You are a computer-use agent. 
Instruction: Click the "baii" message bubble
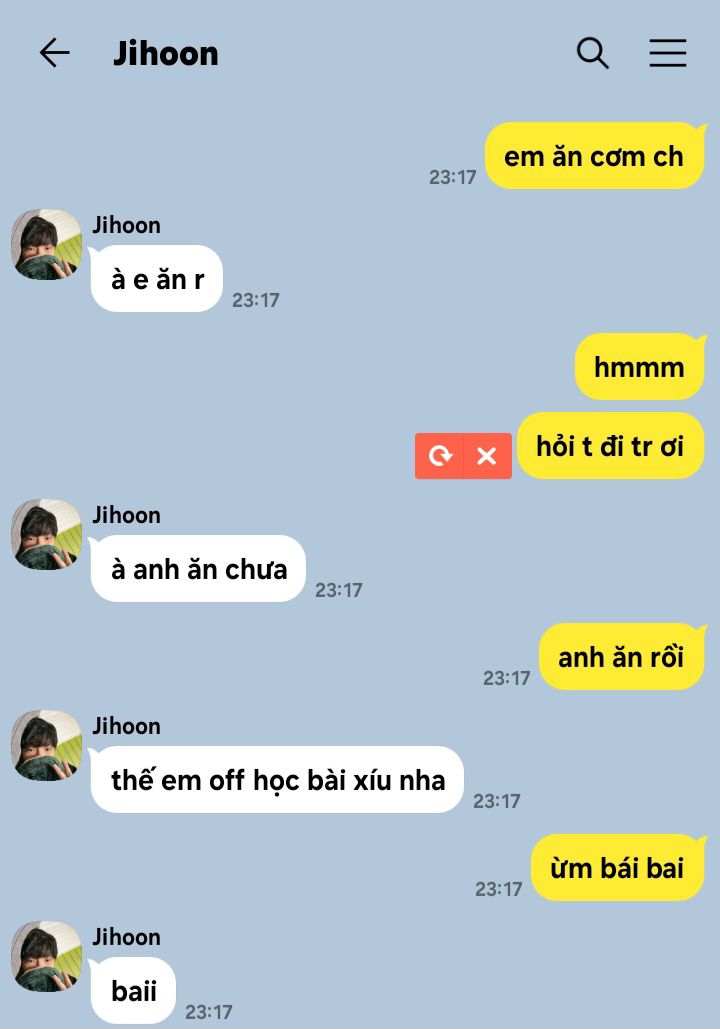click(133, 990)
